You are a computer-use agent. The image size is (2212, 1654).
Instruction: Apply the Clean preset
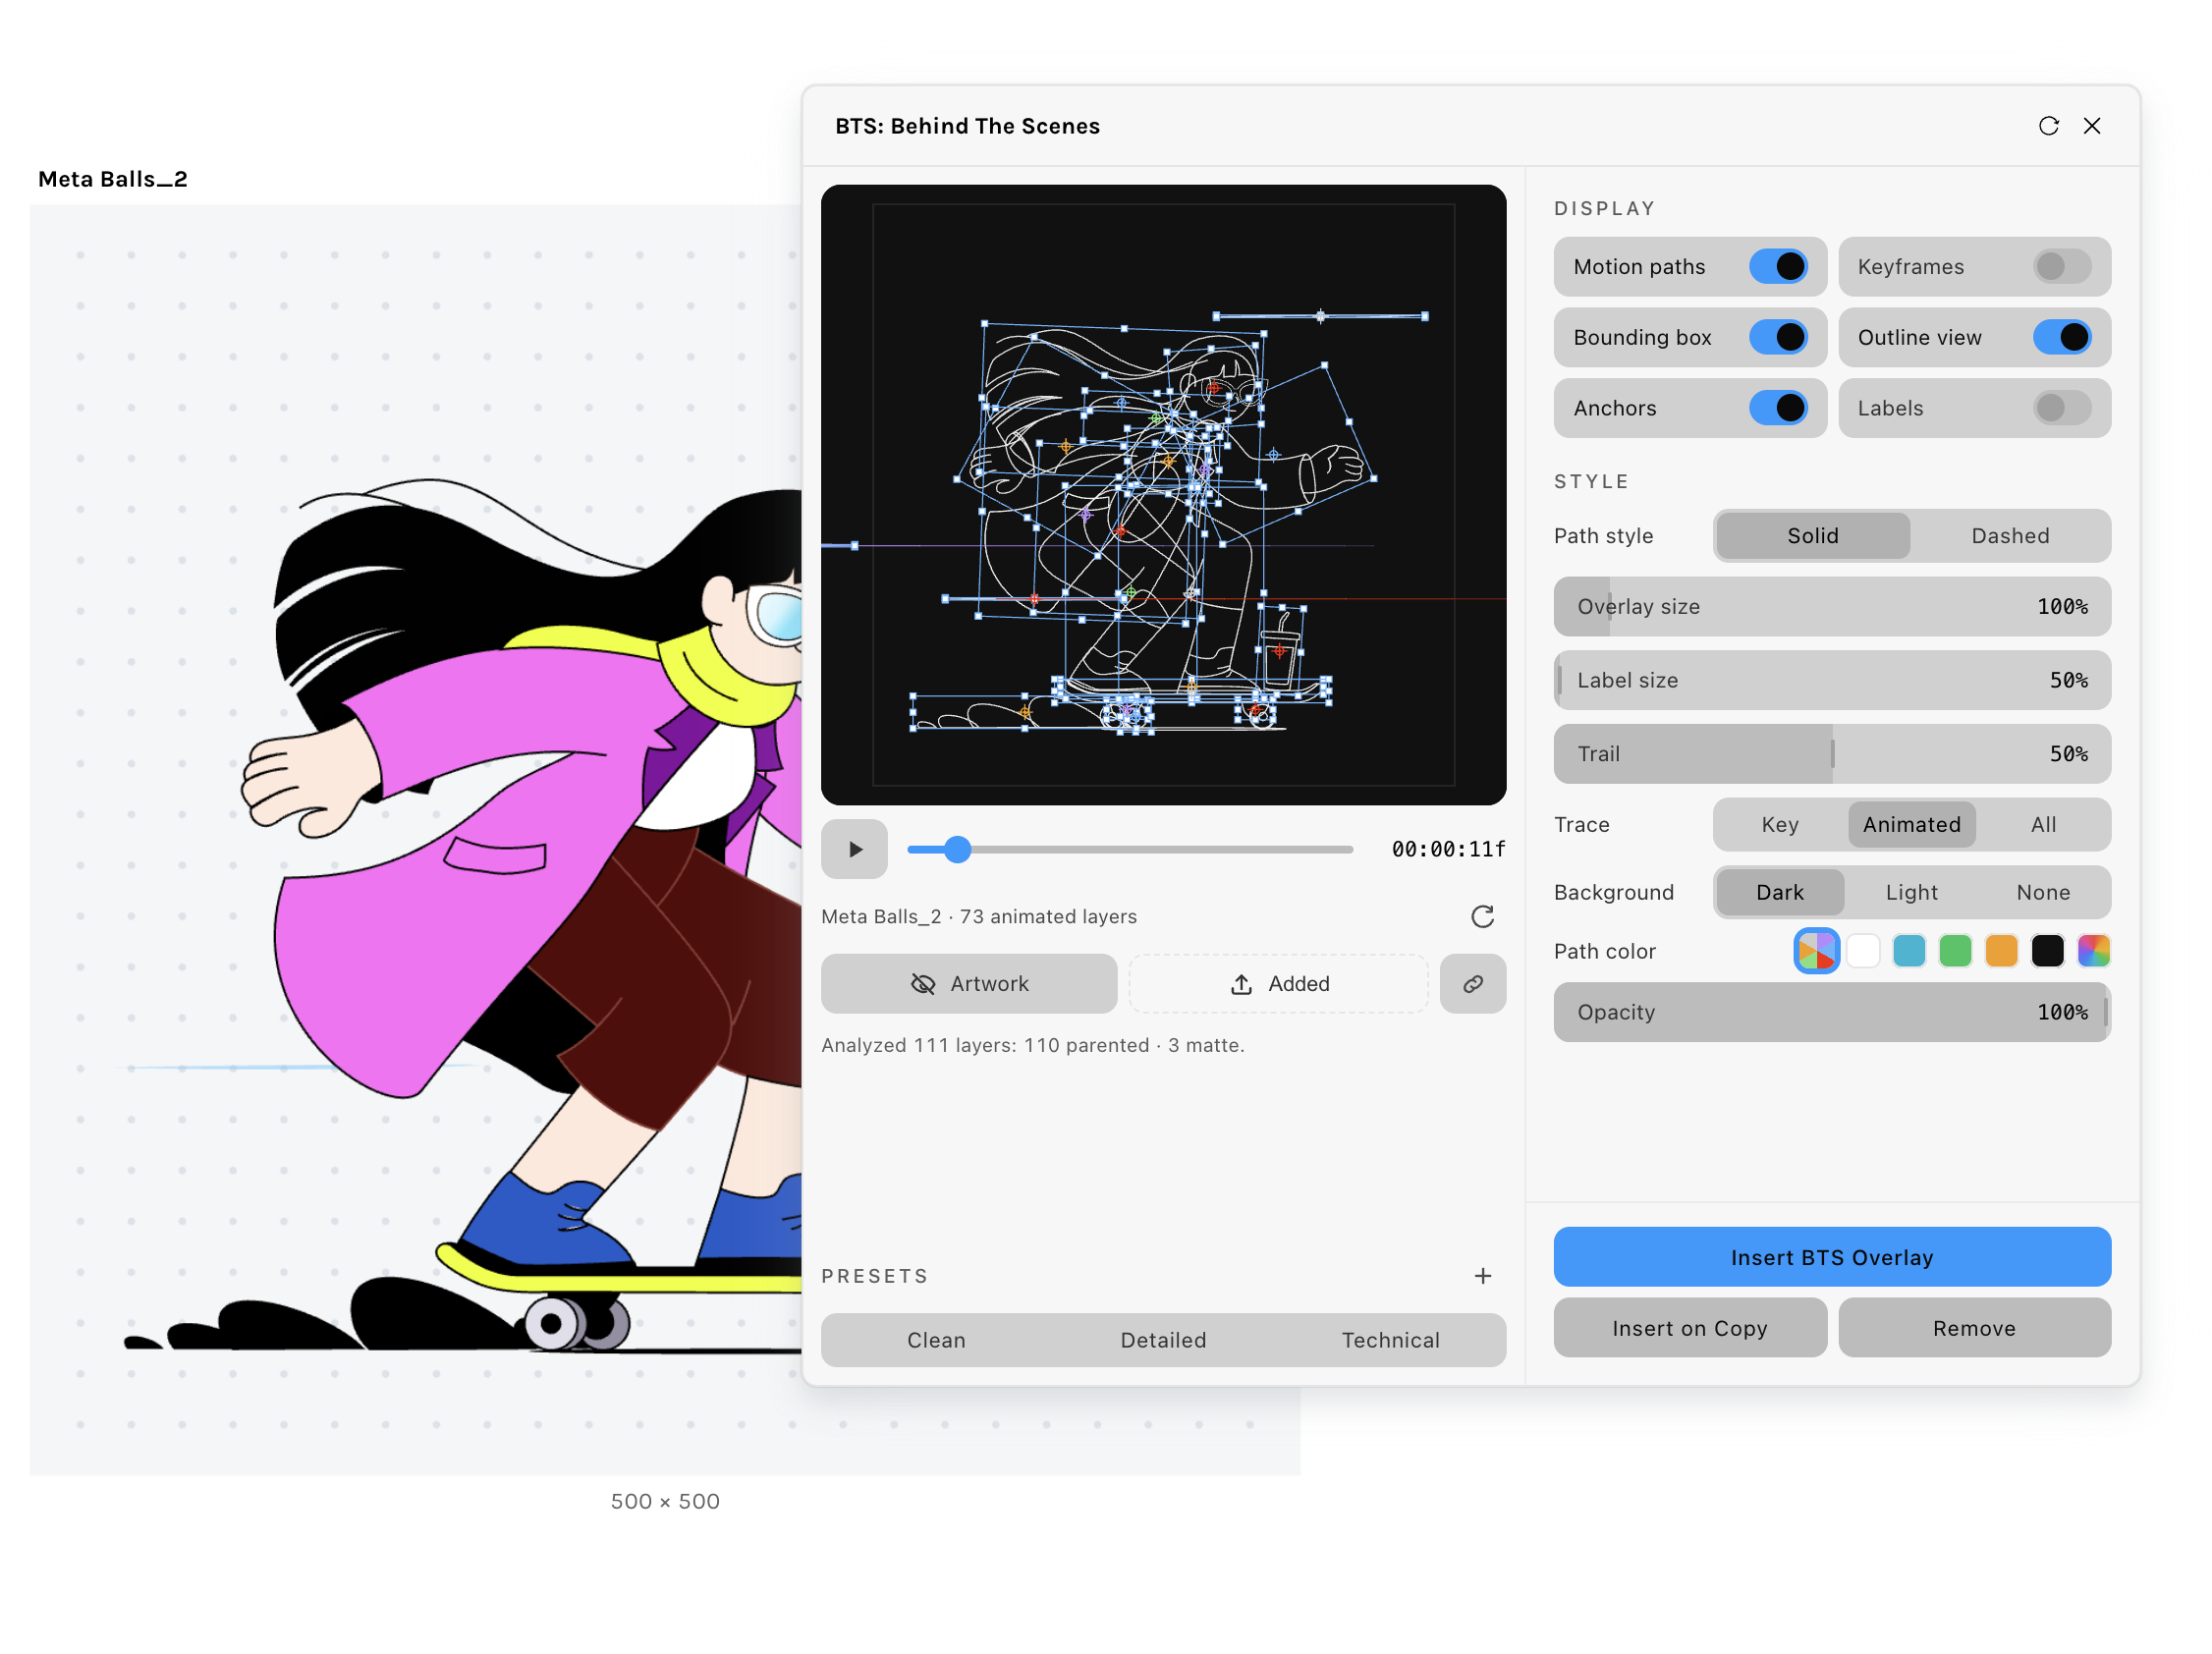click(x=936, y=1339)
